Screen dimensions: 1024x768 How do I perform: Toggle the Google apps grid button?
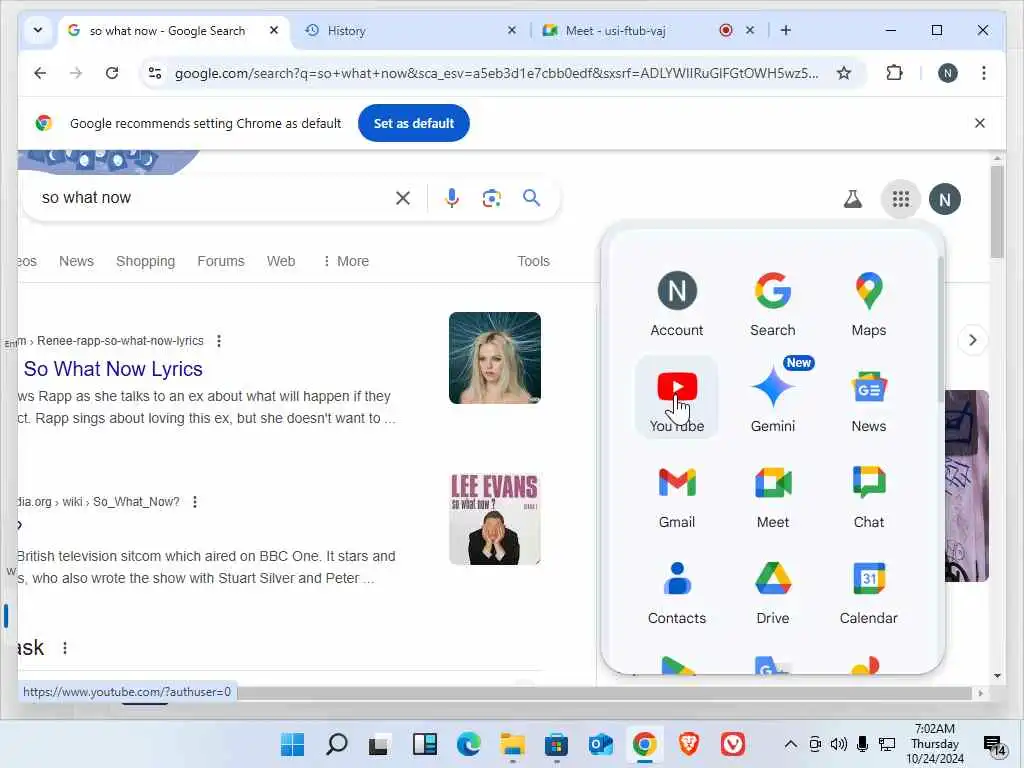(901, 199)
